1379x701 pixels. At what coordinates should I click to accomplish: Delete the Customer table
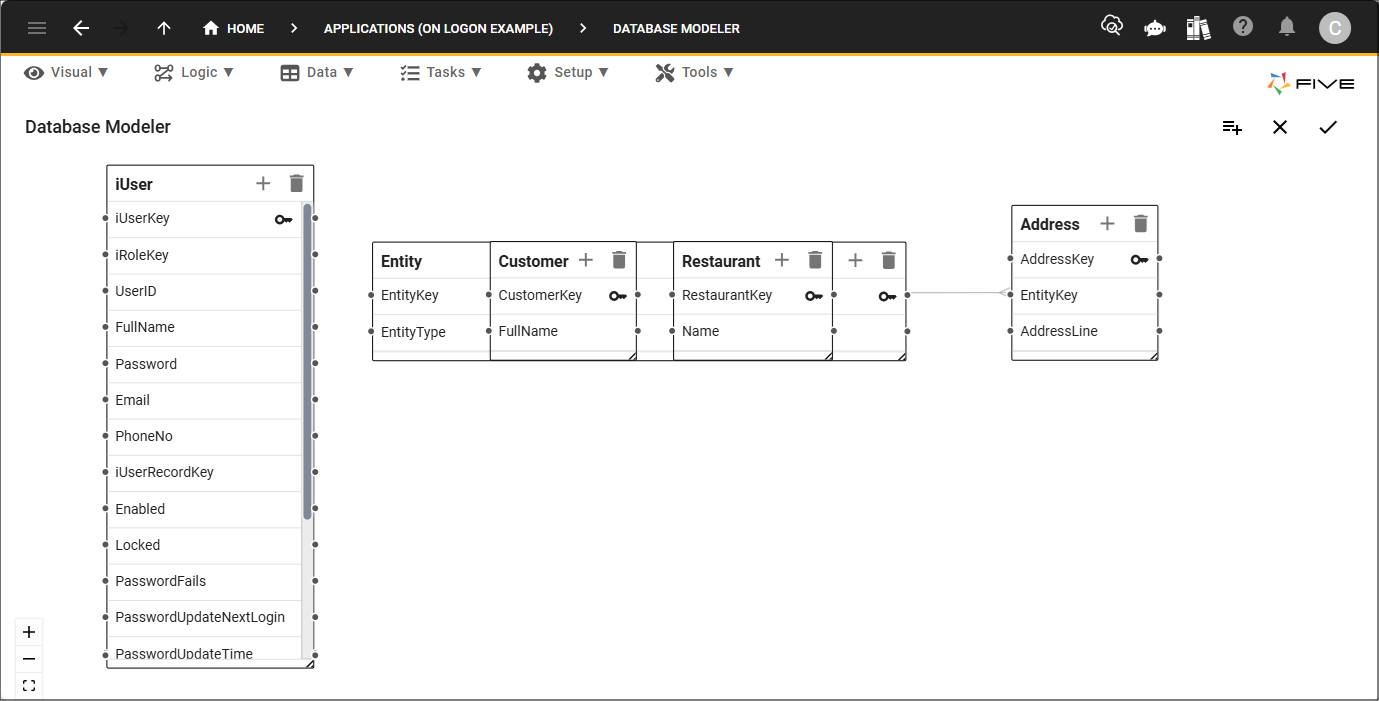tap(619, 260)
